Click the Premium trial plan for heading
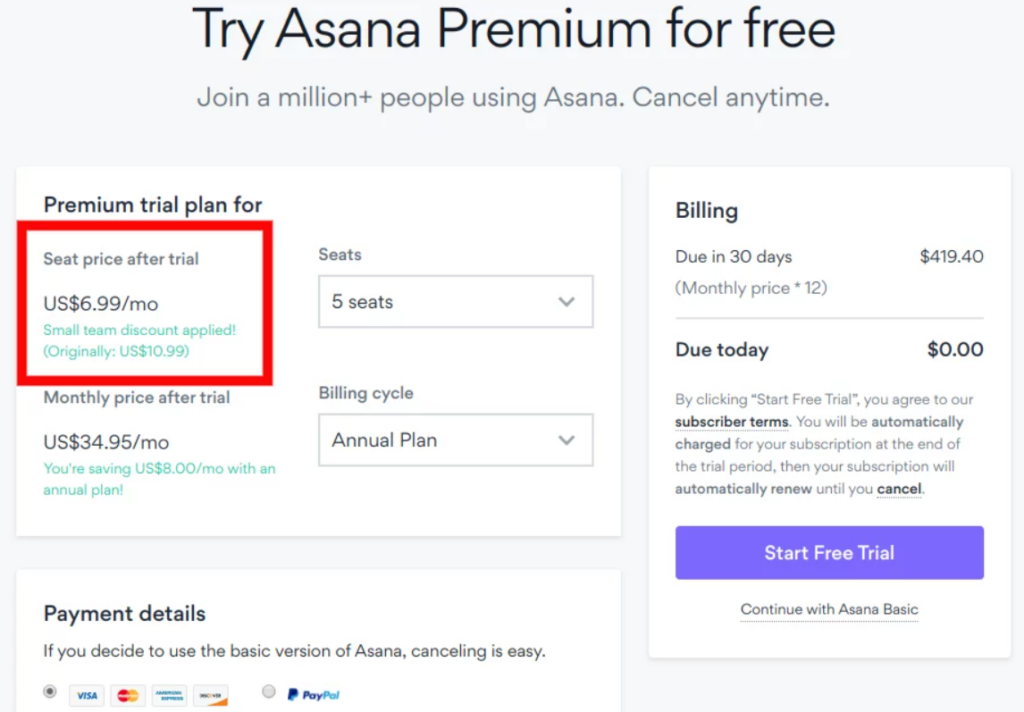Viewport: 1024px width, 712px height. pos(153,205)
